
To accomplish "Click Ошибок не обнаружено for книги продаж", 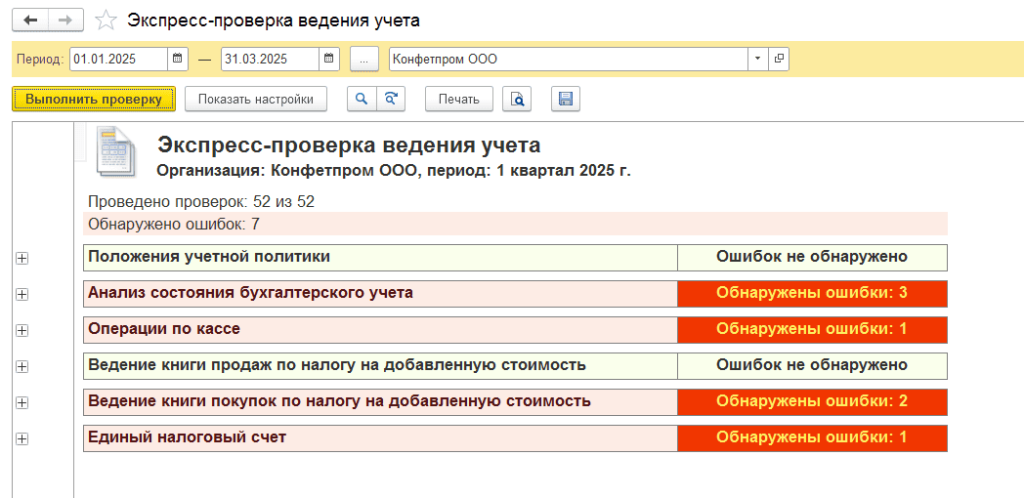I will click(812, 366).
